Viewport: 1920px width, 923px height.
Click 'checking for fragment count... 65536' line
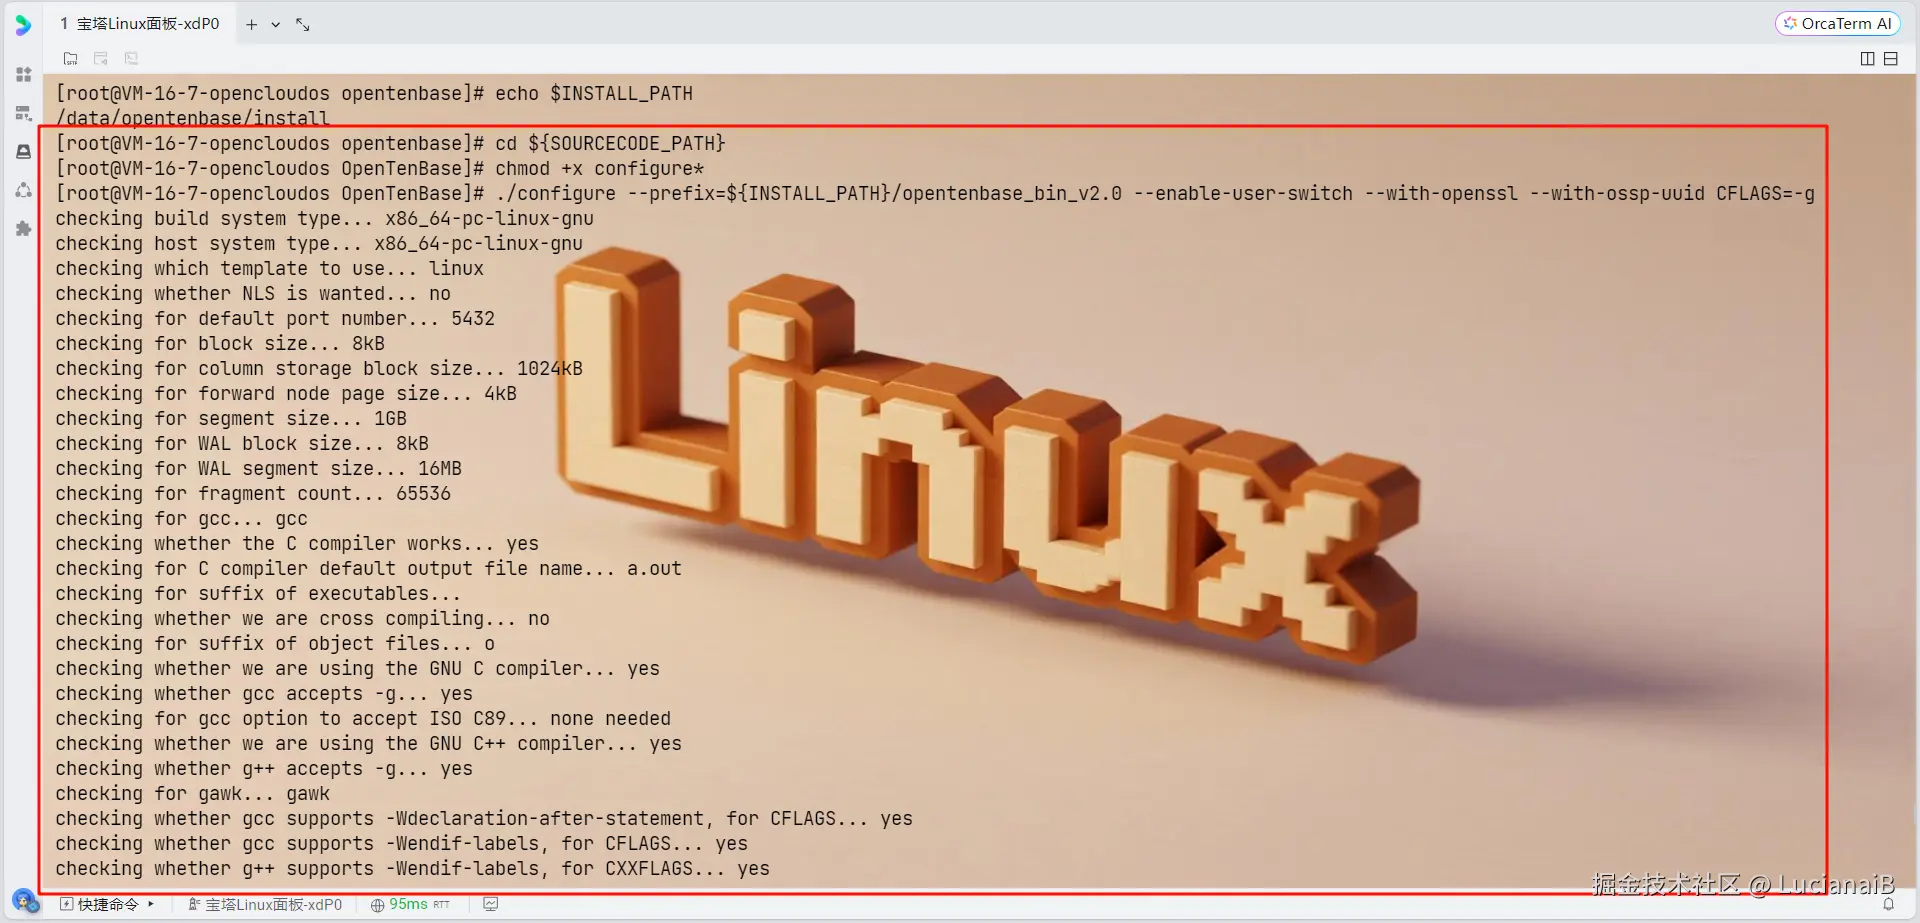[253, 494]
